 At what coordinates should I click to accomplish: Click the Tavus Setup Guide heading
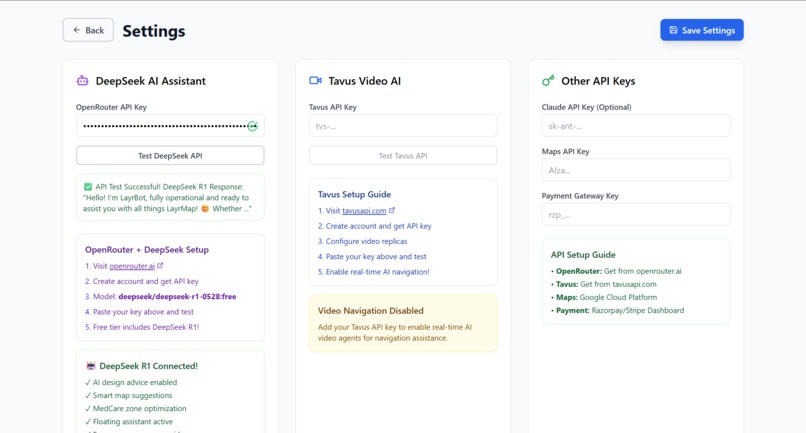coord(354,194)
